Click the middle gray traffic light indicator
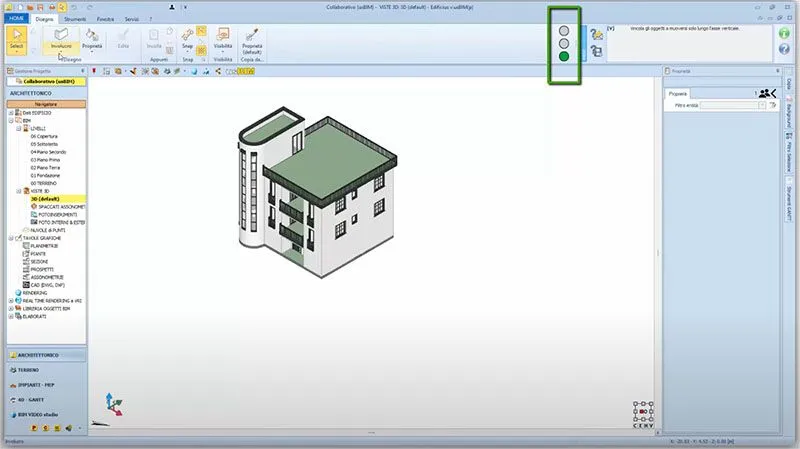Viewport: 800px width, 449px height. click(564, 44)
